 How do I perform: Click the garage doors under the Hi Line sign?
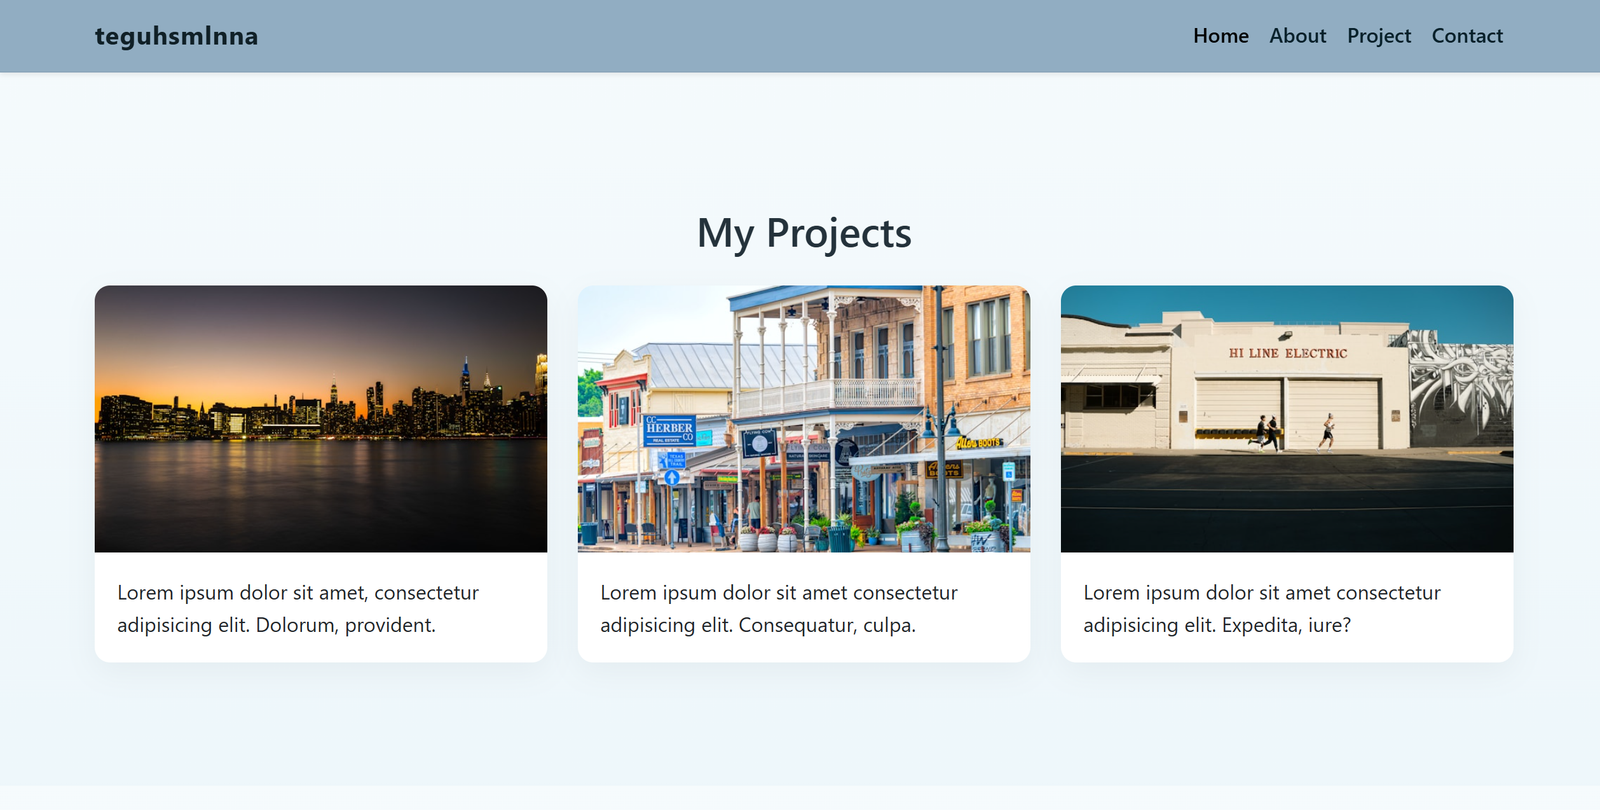(x=1288, y=412)
